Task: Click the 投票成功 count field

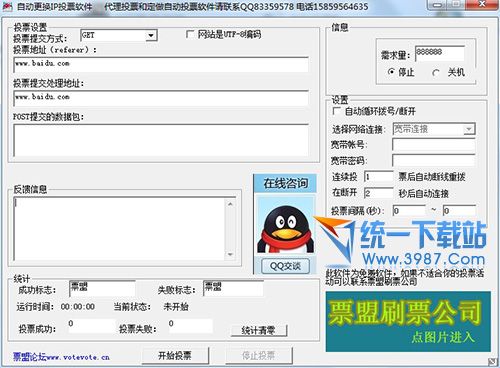Action: tap(91, 325)
